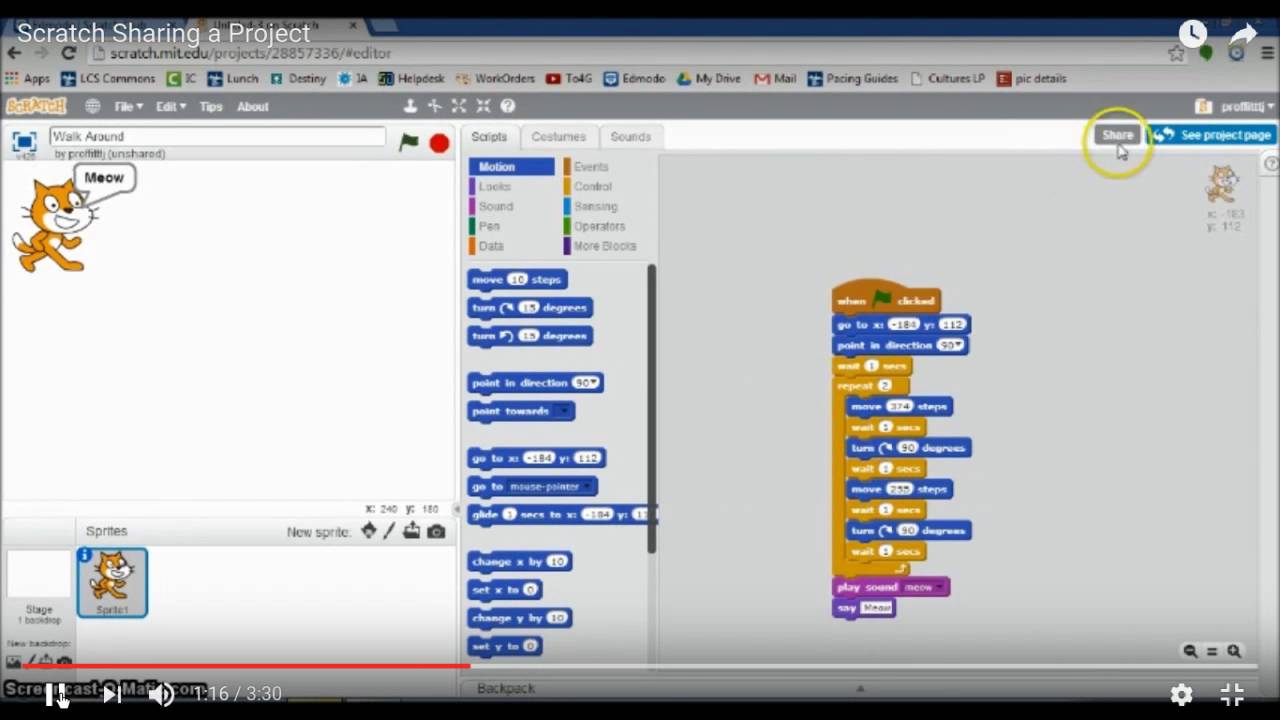Take new sprite from camera
The height and width of the screenshot is (720, 1280).
(436, 531)
